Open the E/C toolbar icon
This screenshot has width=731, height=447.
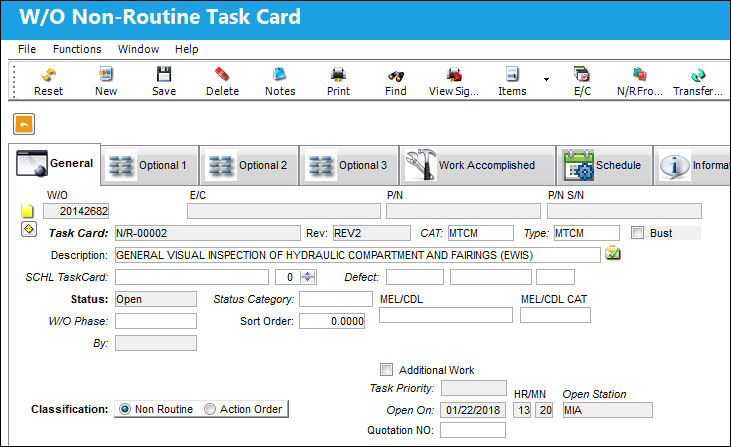click(582, 81)
